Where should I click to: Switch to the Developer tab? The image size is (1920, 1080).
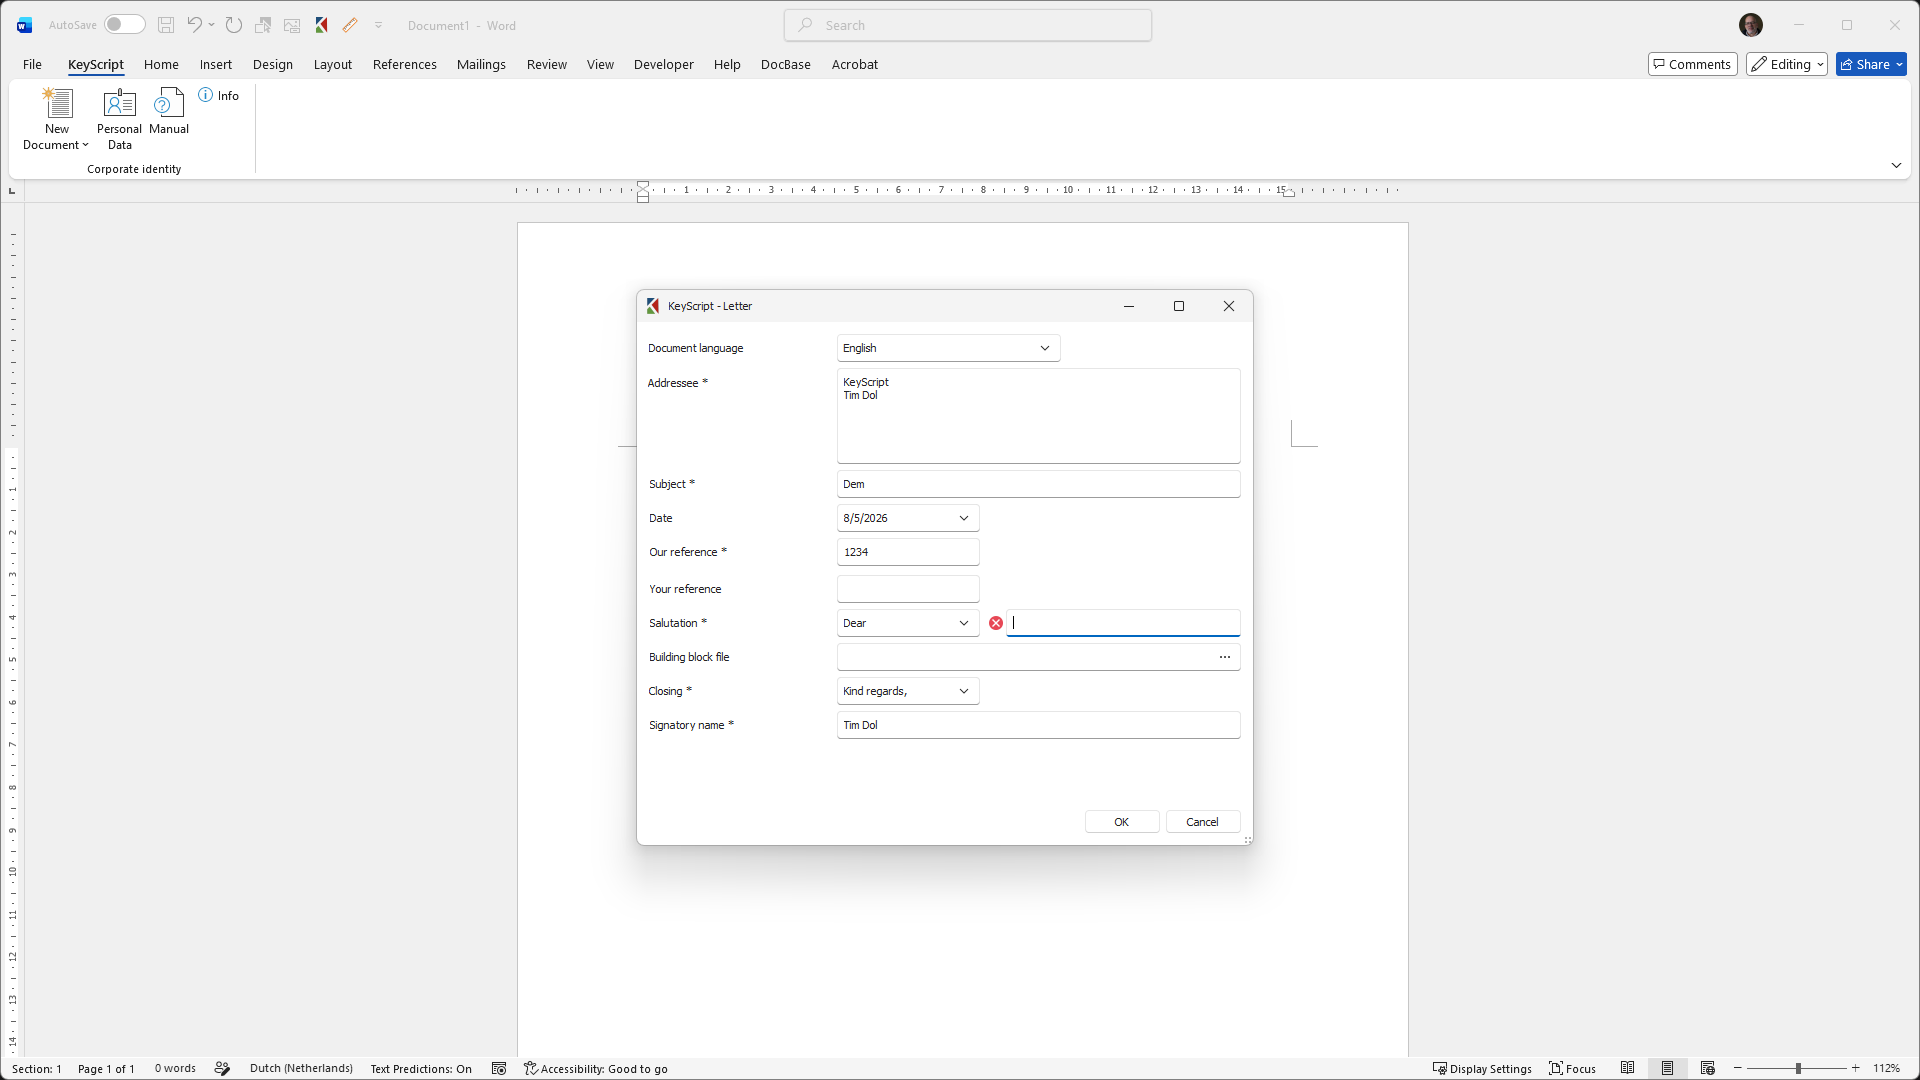663,64
